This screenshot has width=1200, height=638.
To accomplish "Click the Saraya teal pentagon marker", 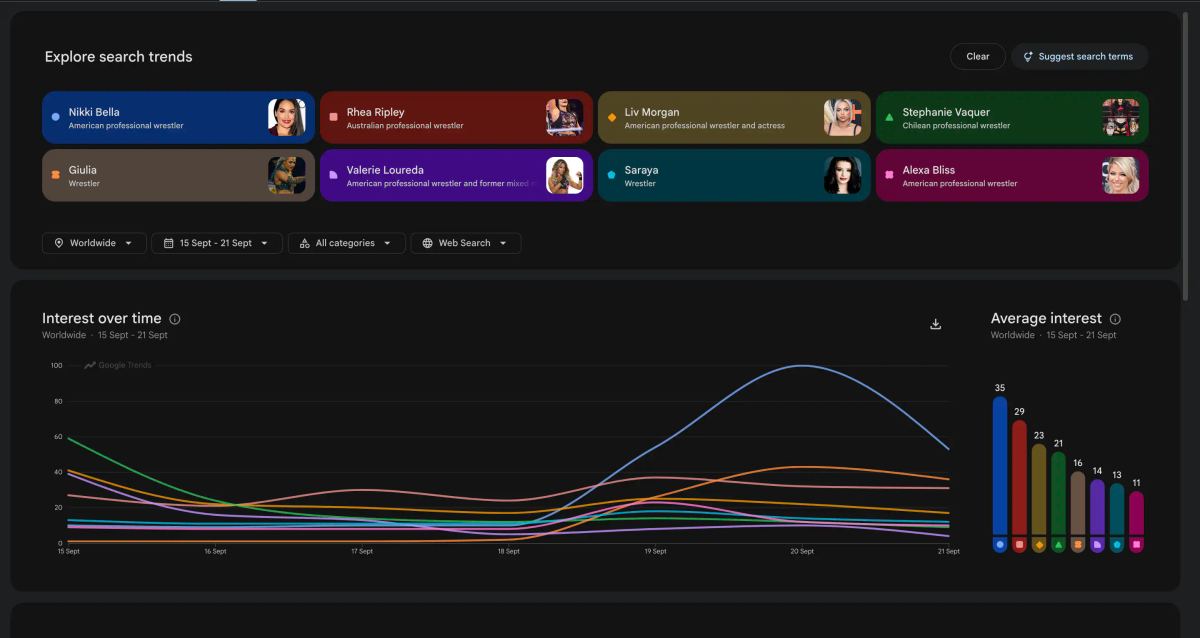I will (611, 175).
